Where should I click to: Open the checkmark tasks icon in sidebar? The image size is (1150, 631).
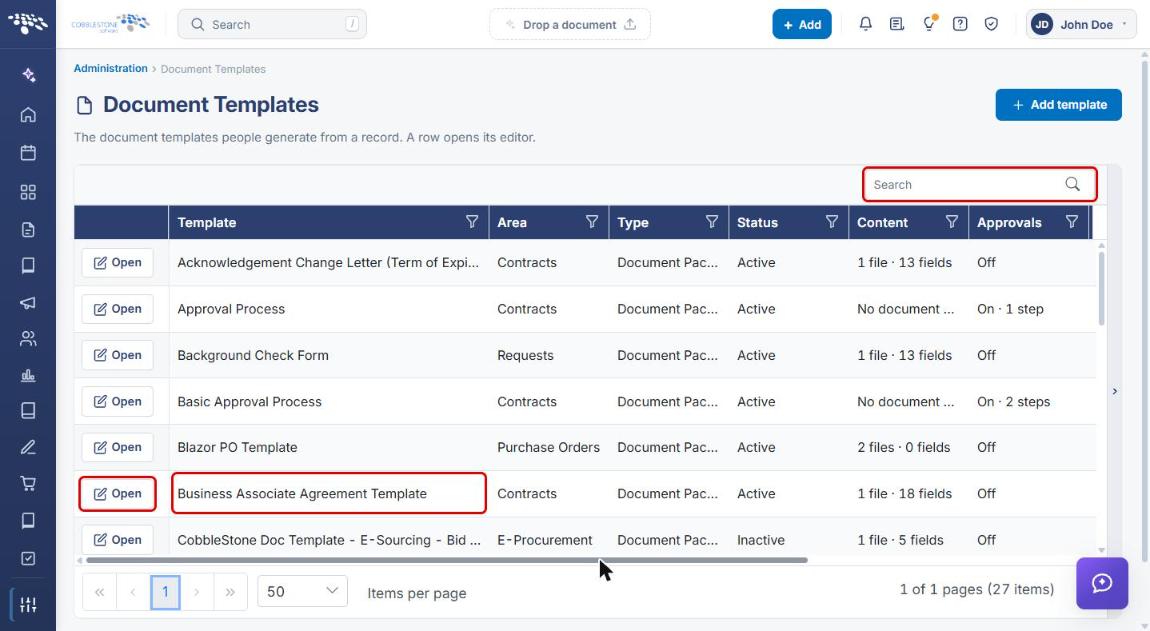tap(28, 558)
